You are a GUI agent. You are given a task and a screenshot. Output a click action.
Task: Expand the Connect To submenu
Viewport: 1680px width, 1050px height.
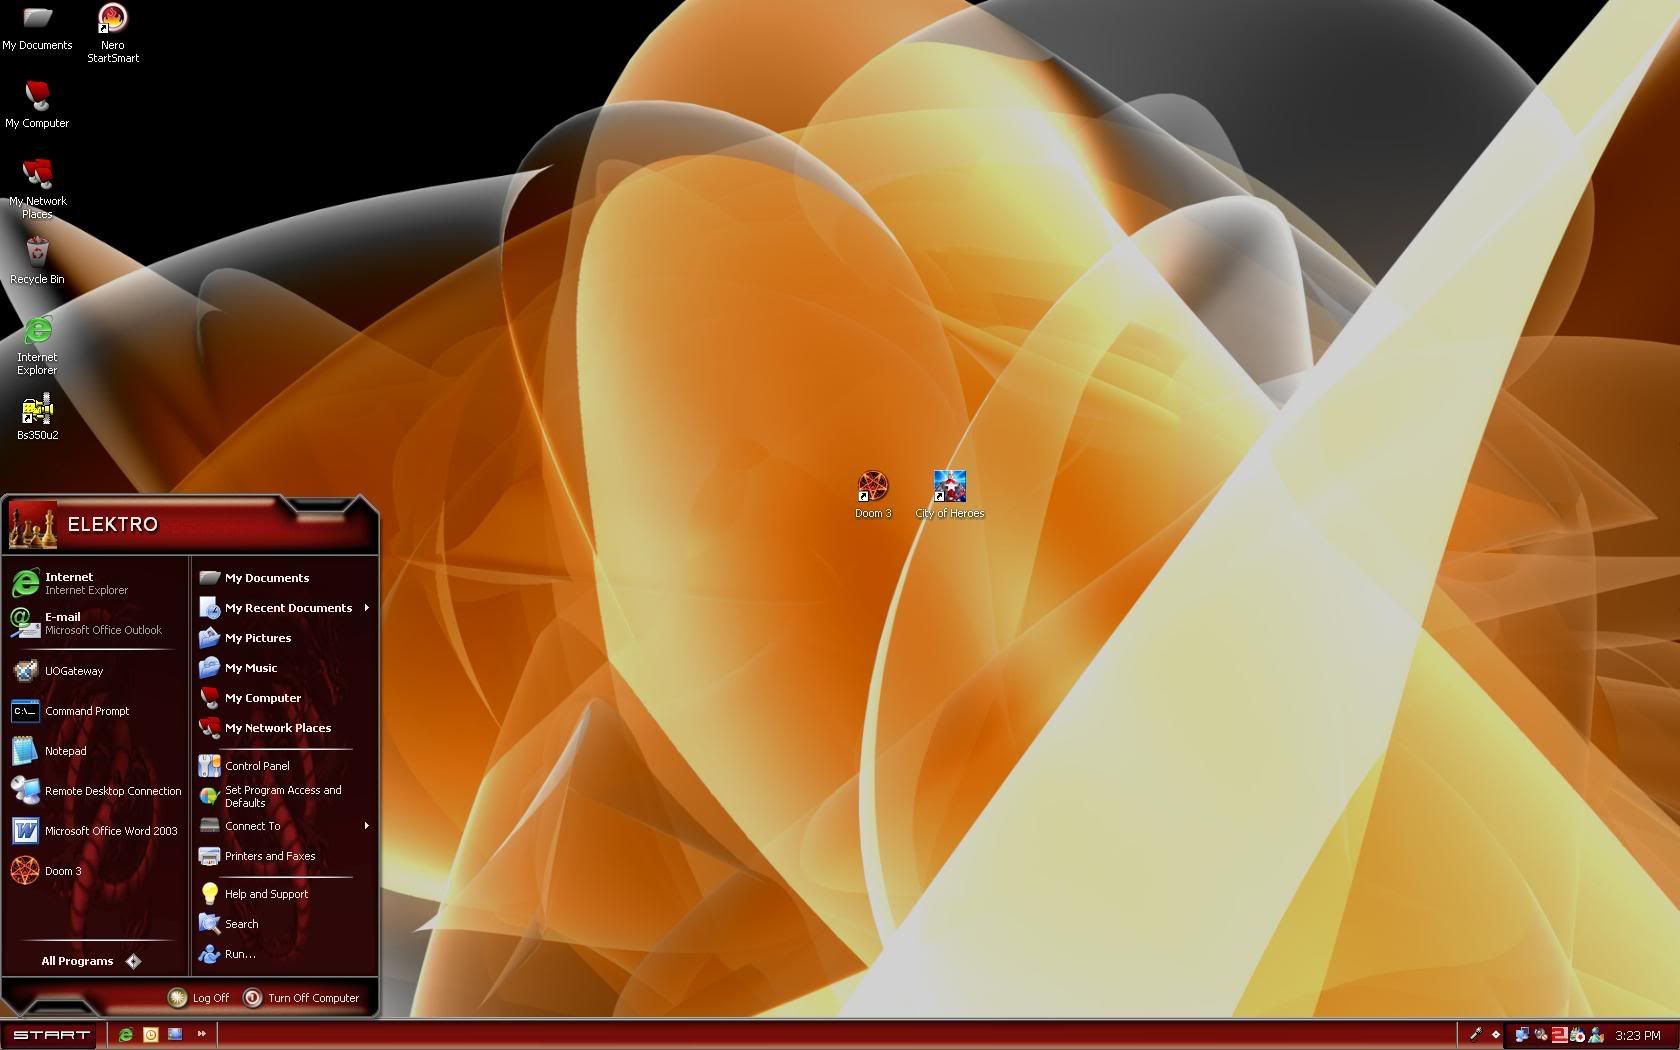click(284, 826)
